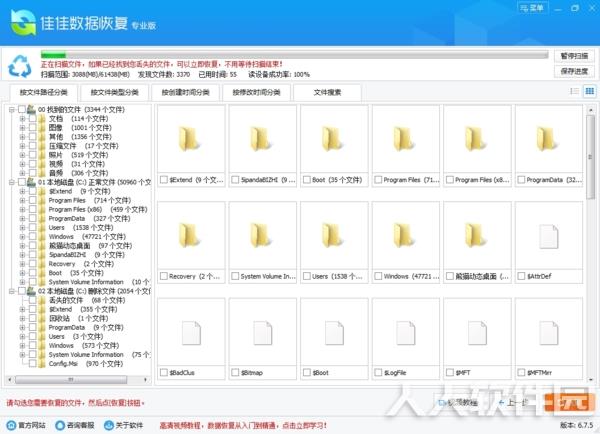Screen dimensions: 600x434
Task: Click the tree panel horizontal scrollbar
Action: (x=71, y=380)
